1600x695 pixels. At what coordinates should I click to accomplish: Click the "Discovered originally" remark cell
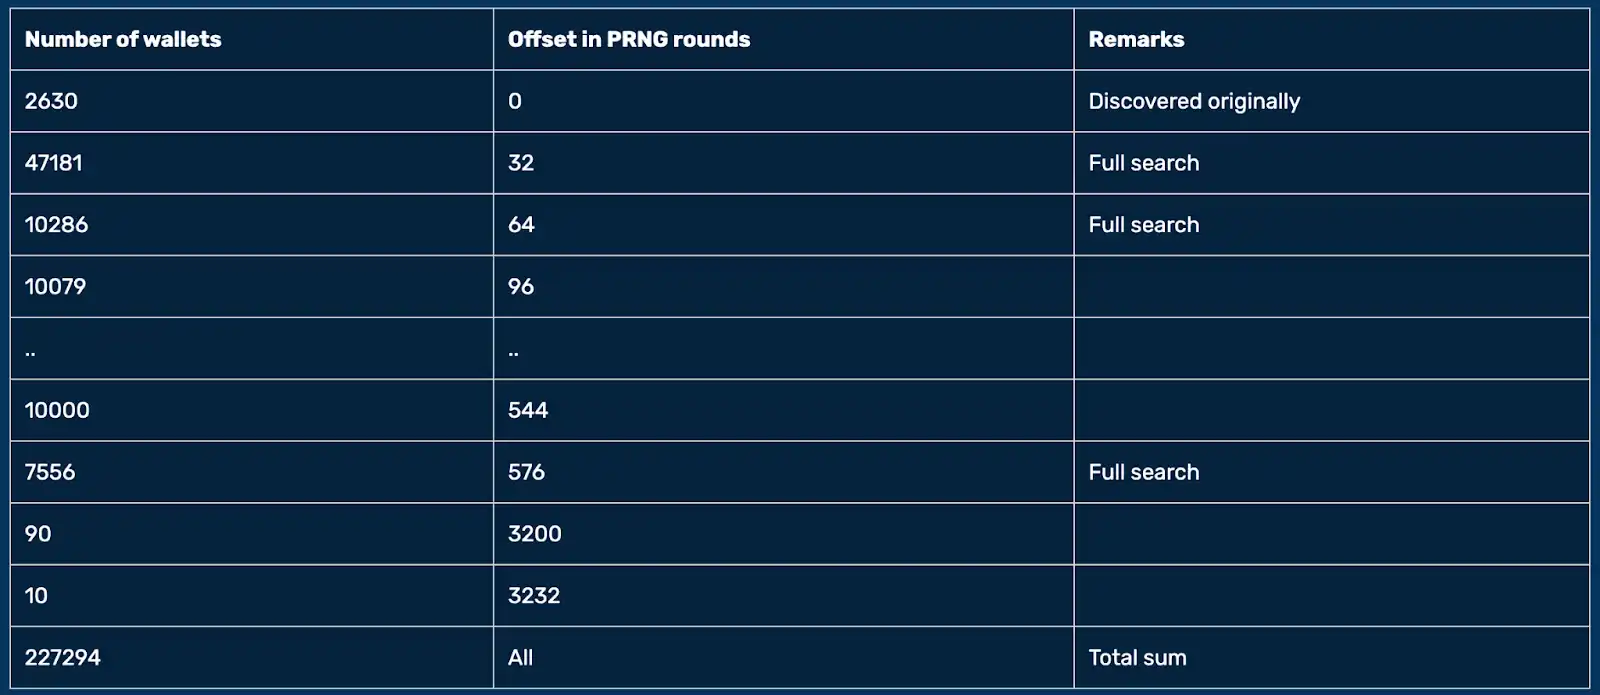1194,101
